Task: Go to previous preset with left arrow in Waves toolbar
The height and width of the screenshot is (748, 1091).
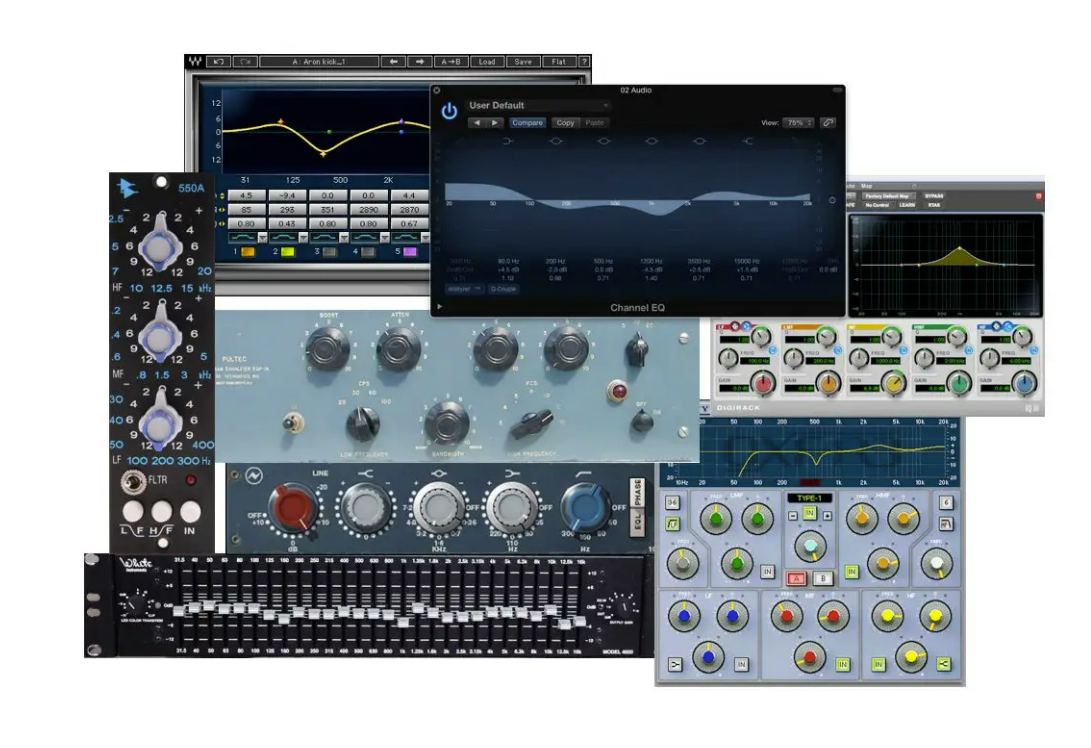Action: (394, 62)
